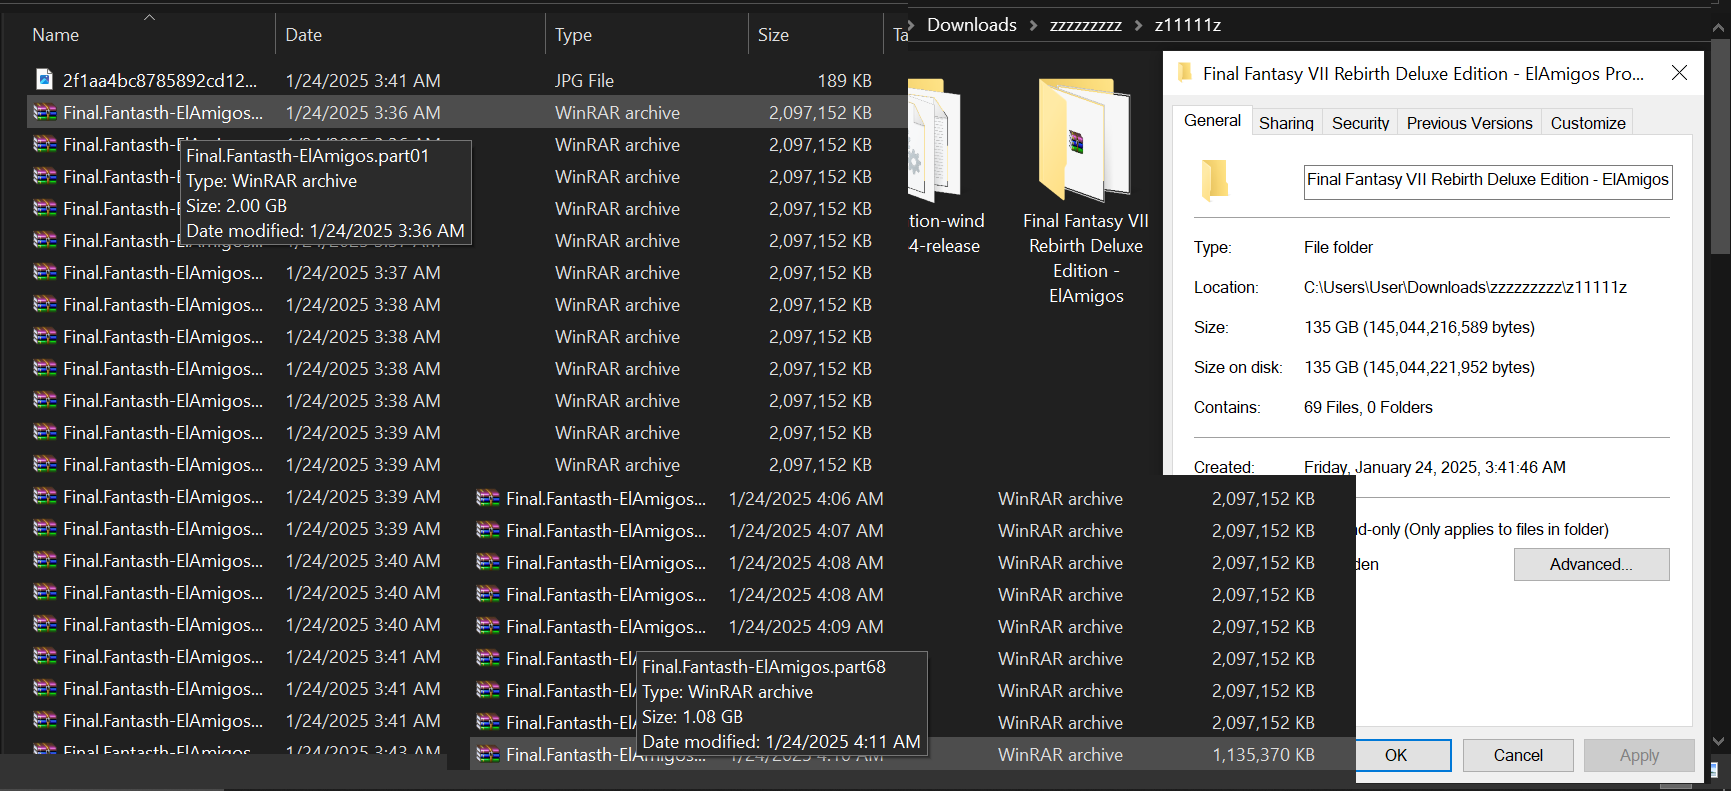Confirm the Properties dialog with OK
This screenshot has width=1731, height=791.
1396,755
